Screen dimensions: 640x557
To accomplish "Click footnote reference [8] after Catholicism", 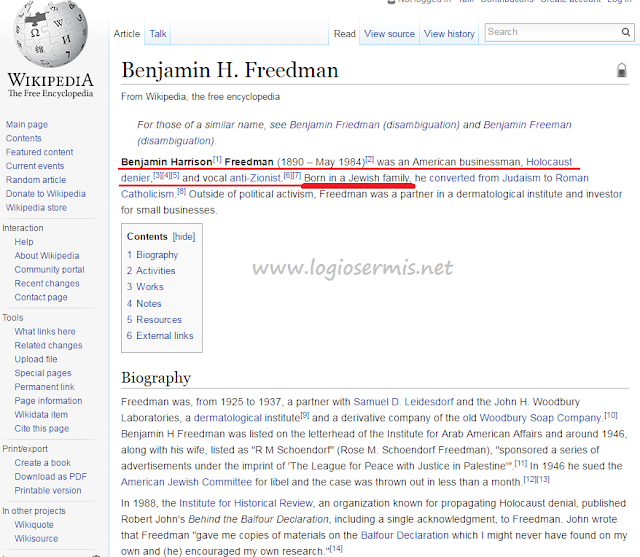I will coord(181,191).
